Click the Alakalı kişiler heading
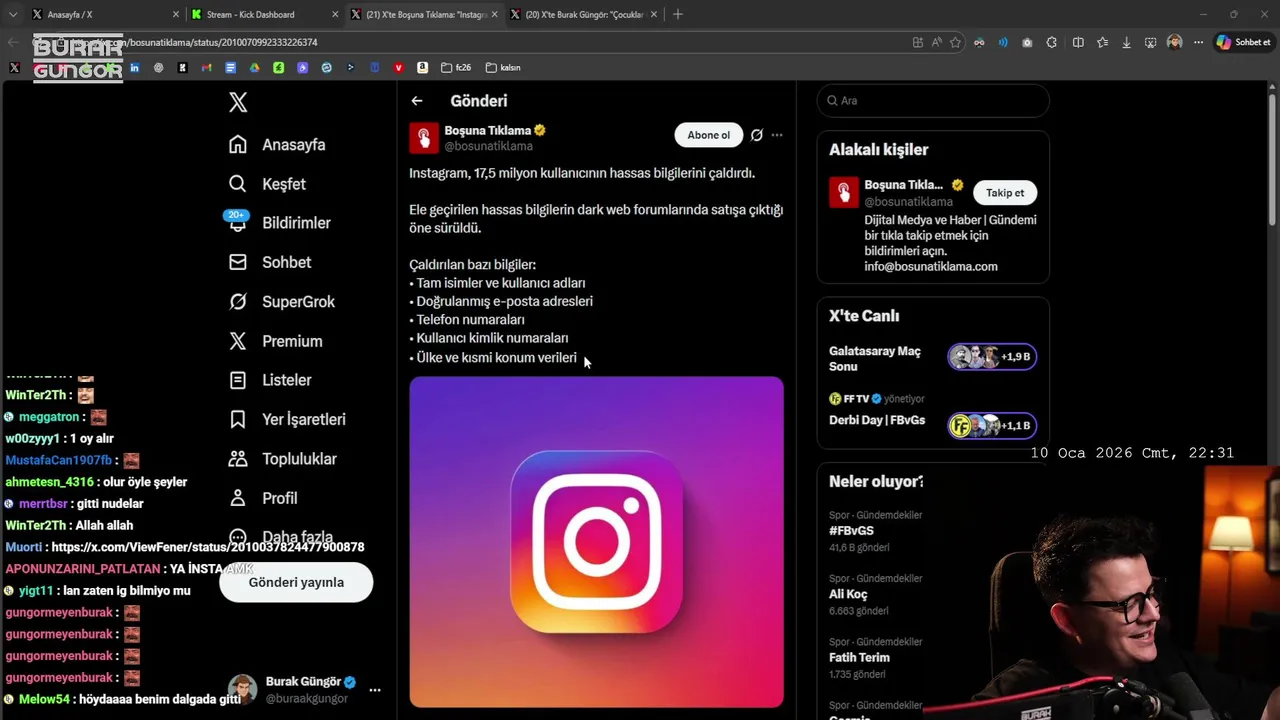Image resolution: width=1280 pixels, height=720 pixels. [x=878, y=150]
